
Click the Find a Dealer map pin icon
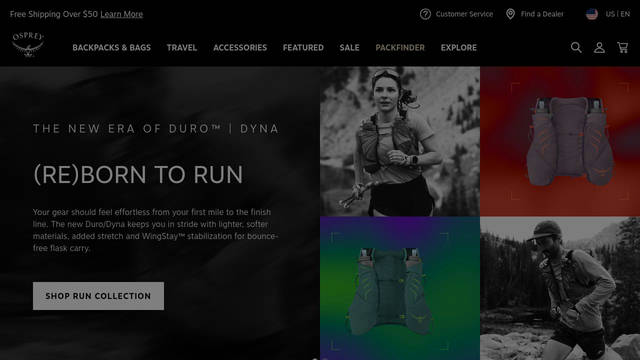click(510, 14)
